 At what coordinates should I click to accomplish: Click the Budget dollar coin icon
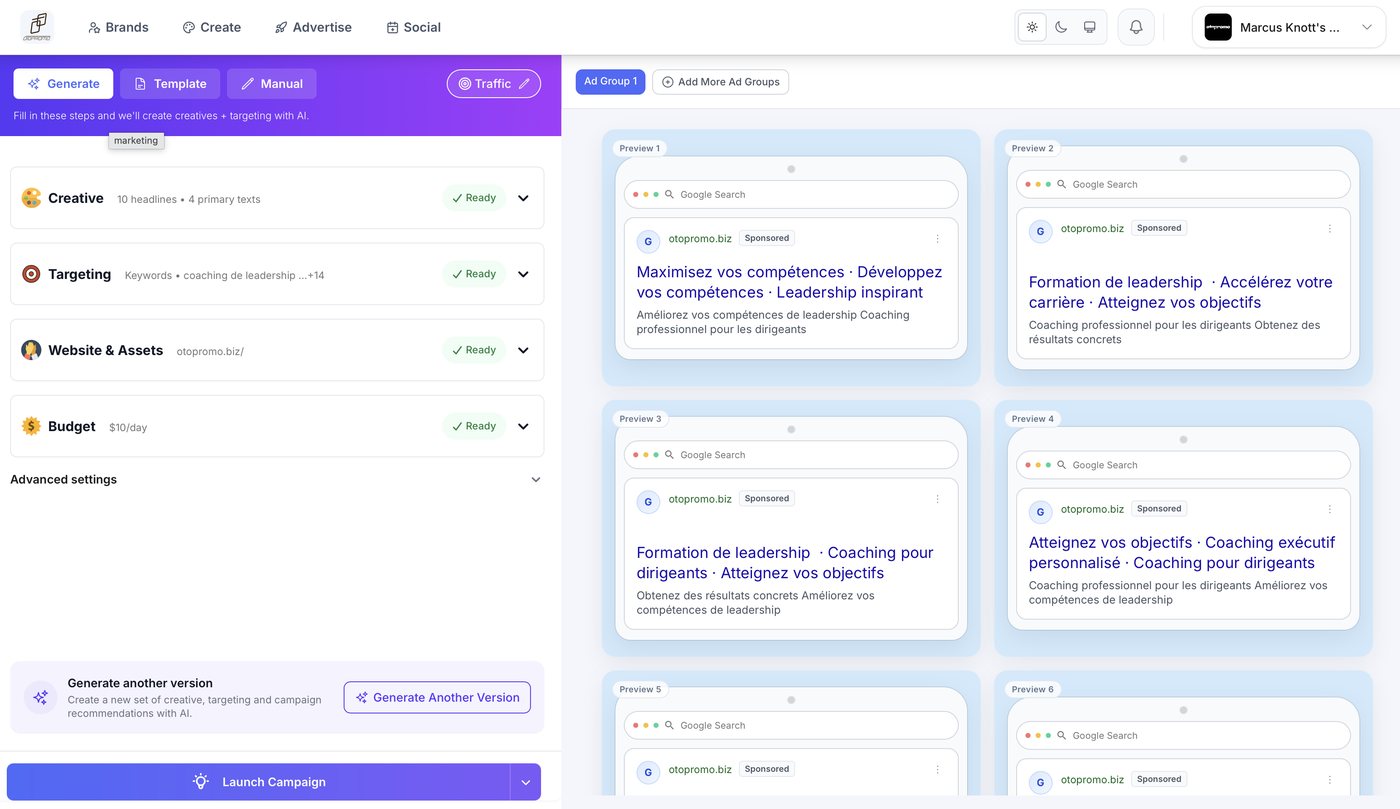31,426
